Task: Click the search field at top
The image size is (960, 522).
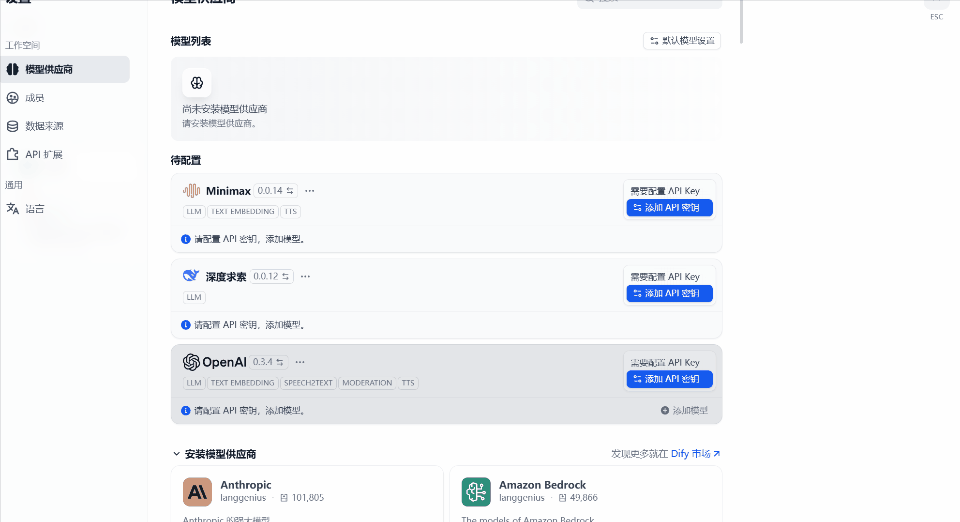Action: click(650, 3)
